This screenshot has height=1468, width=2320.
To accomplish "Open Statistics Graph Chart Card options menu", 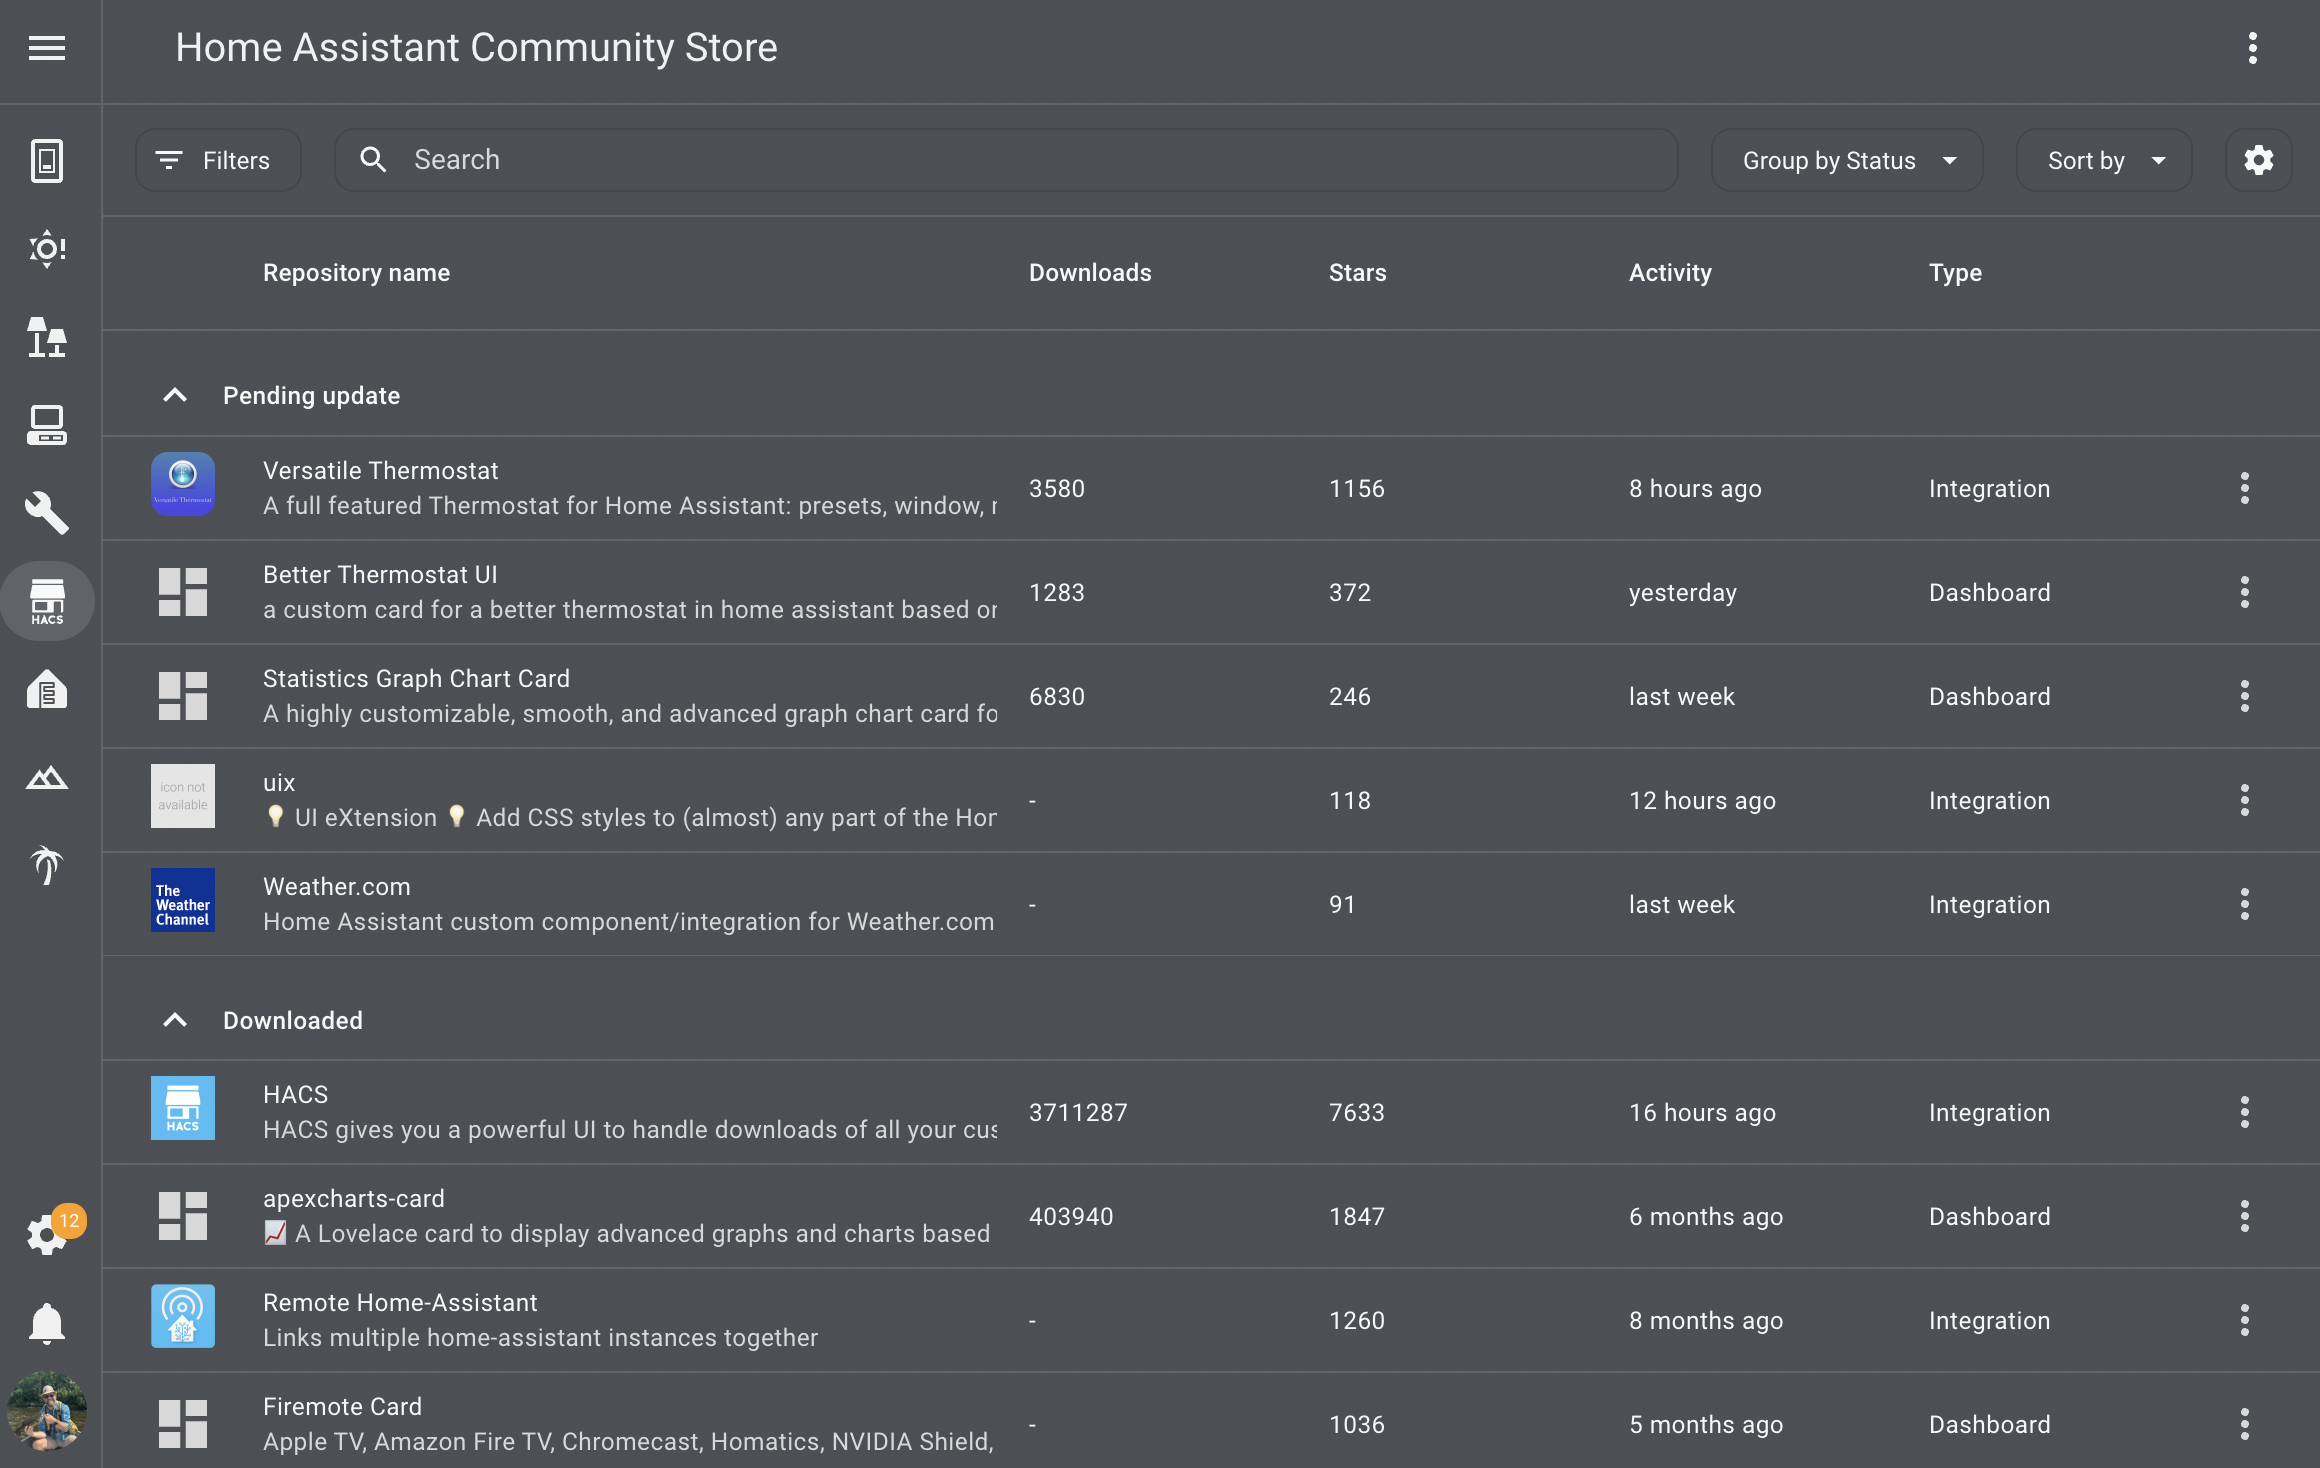I will coord(2245,696).
